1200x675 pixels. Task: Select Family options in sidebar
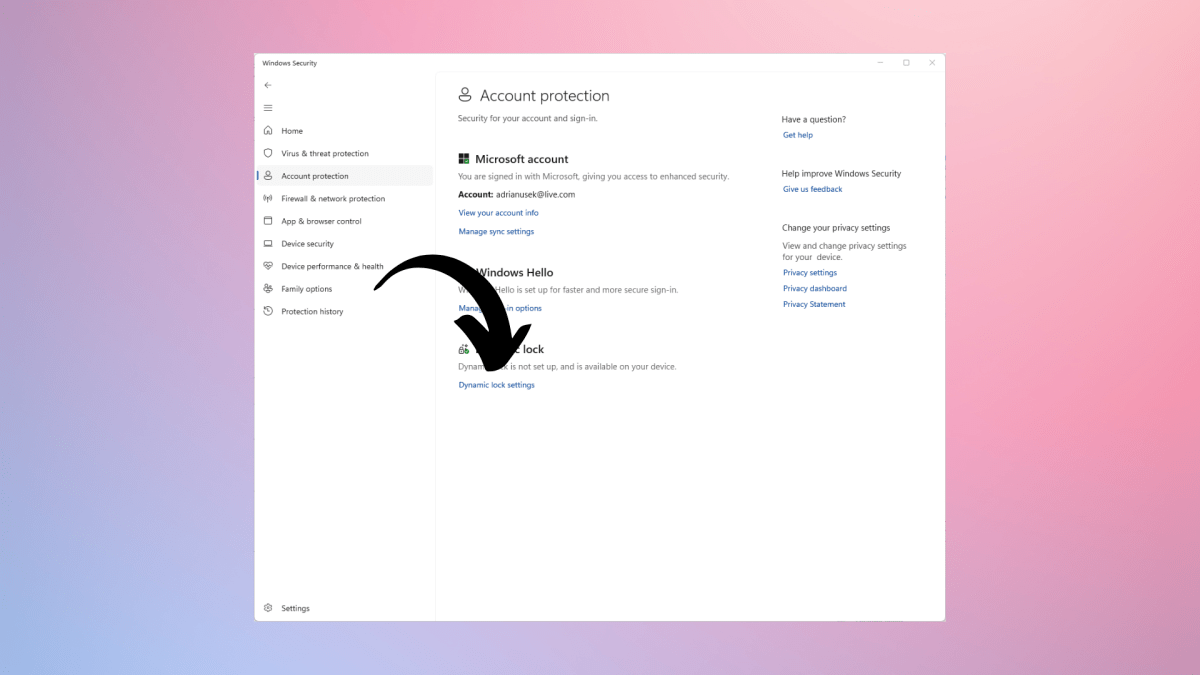point(307,289)
